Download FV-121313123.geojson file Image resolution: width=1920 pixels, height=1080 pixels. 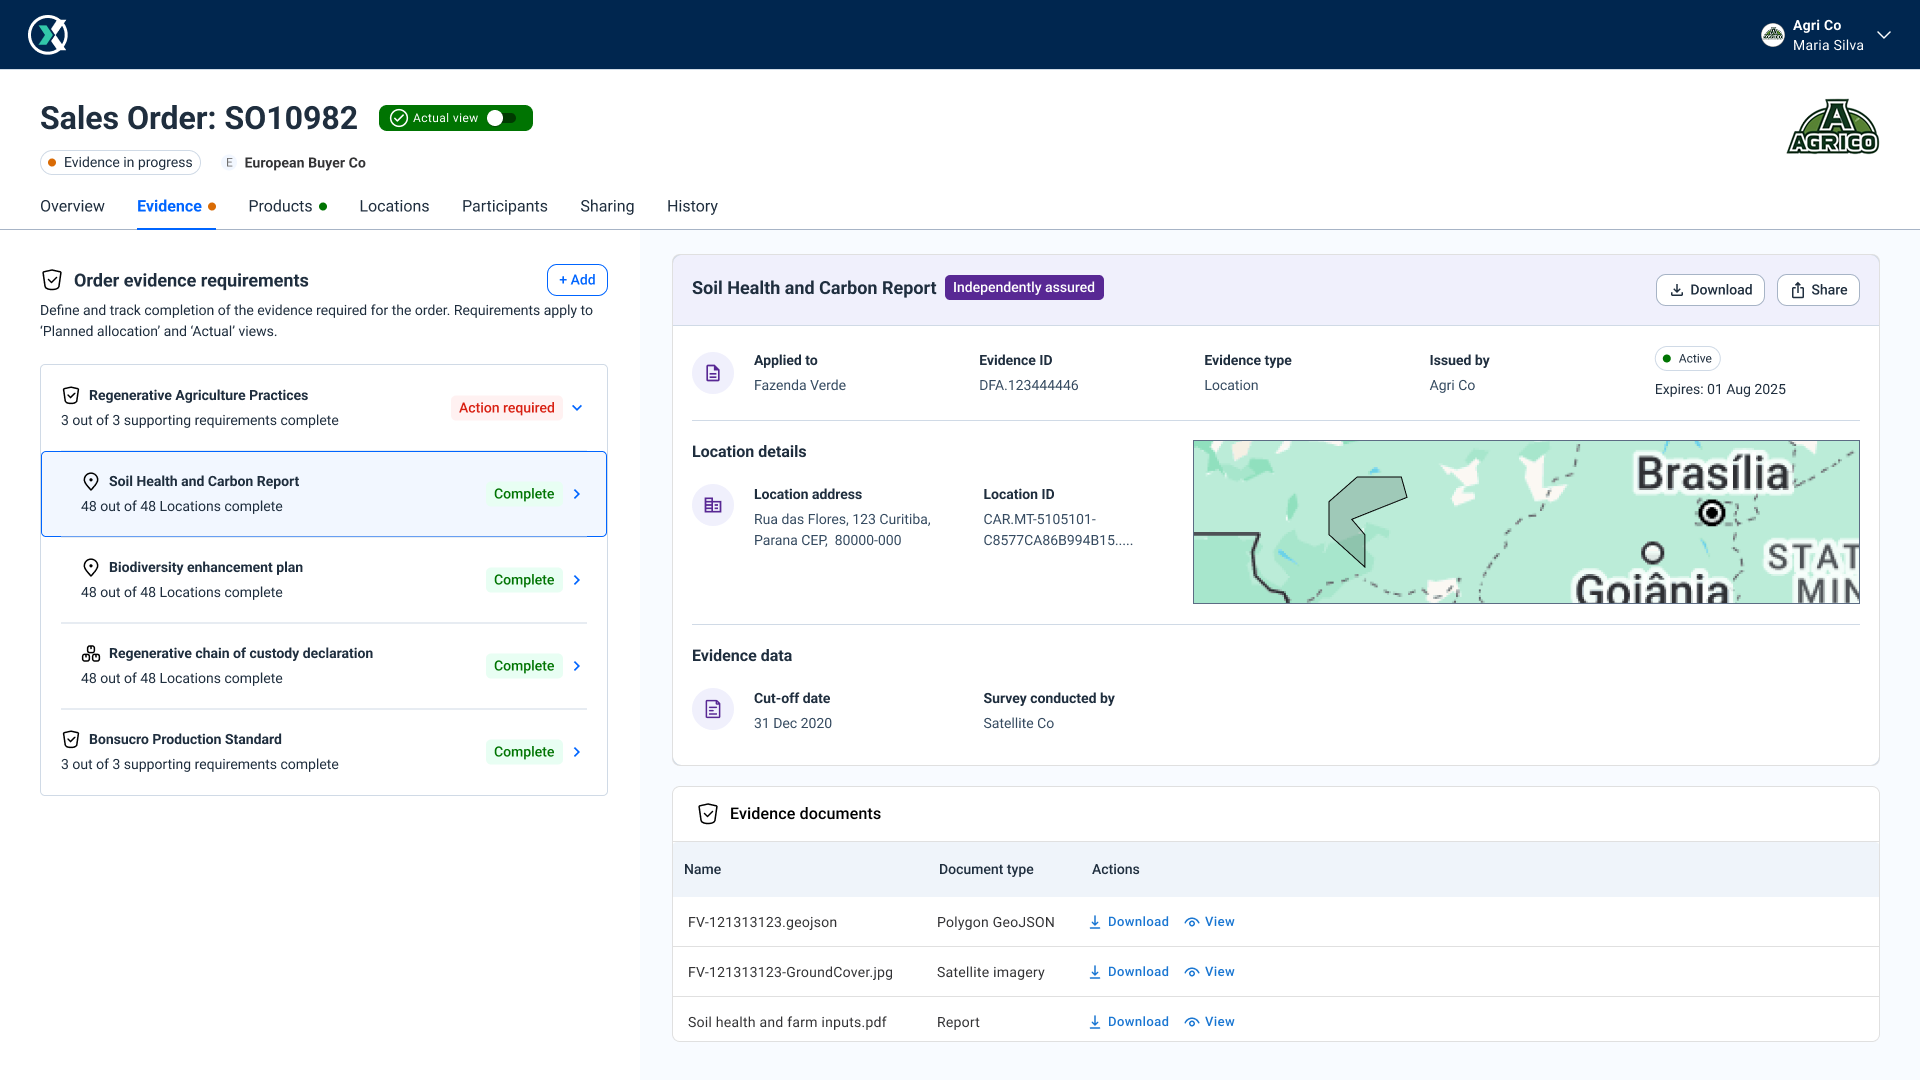(x=1129, y=922)
